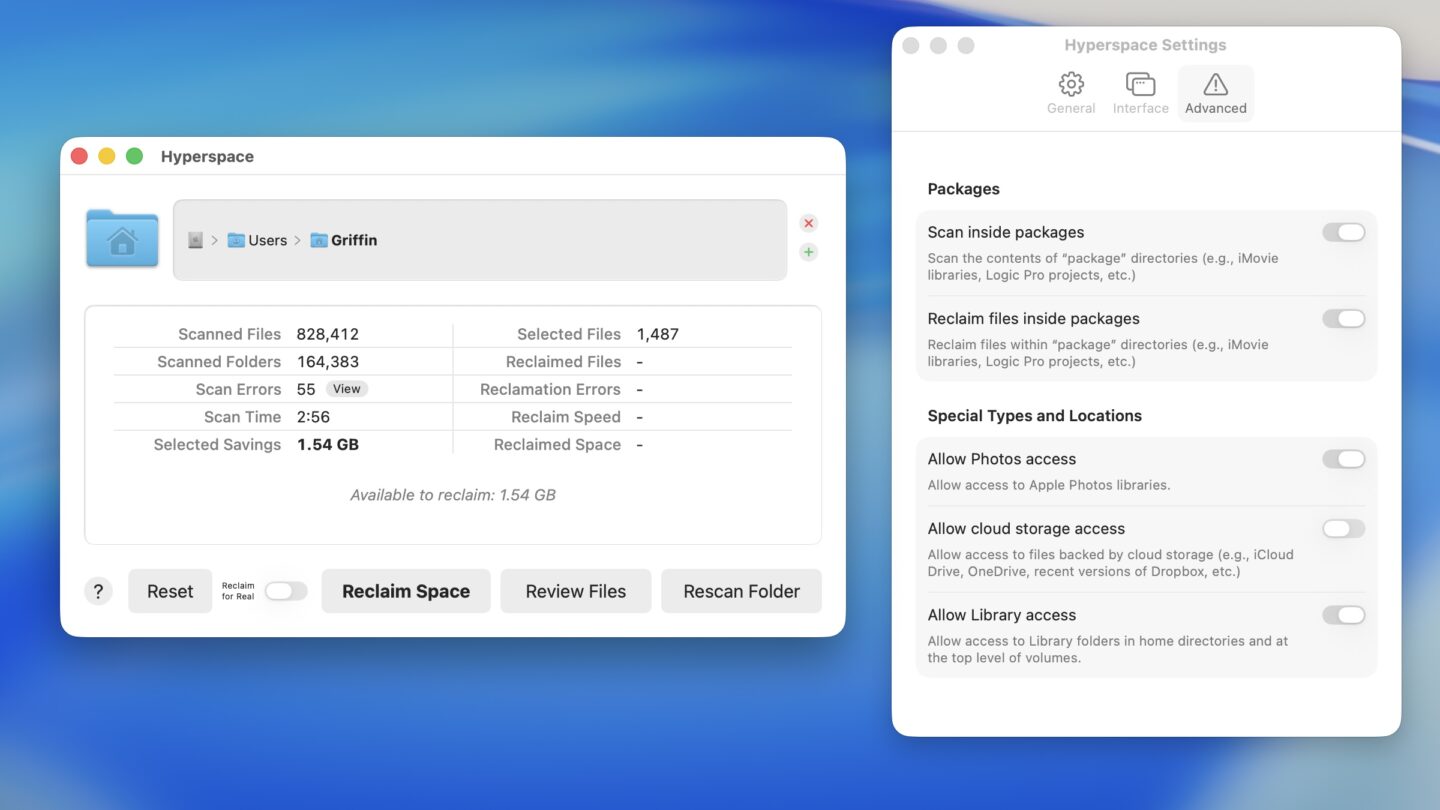Open help with the question mark icon

98,591
